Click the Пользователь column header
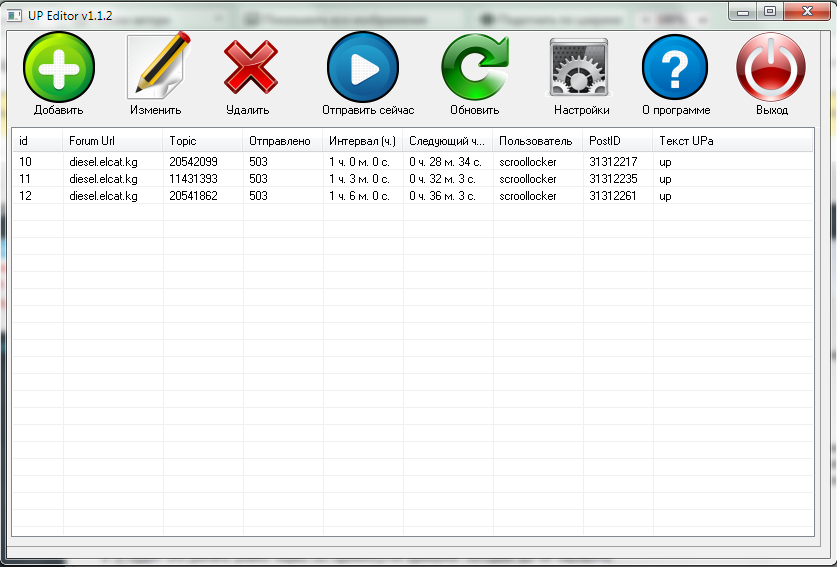Viewport: 837px width, 567px height. coord(538,141)
